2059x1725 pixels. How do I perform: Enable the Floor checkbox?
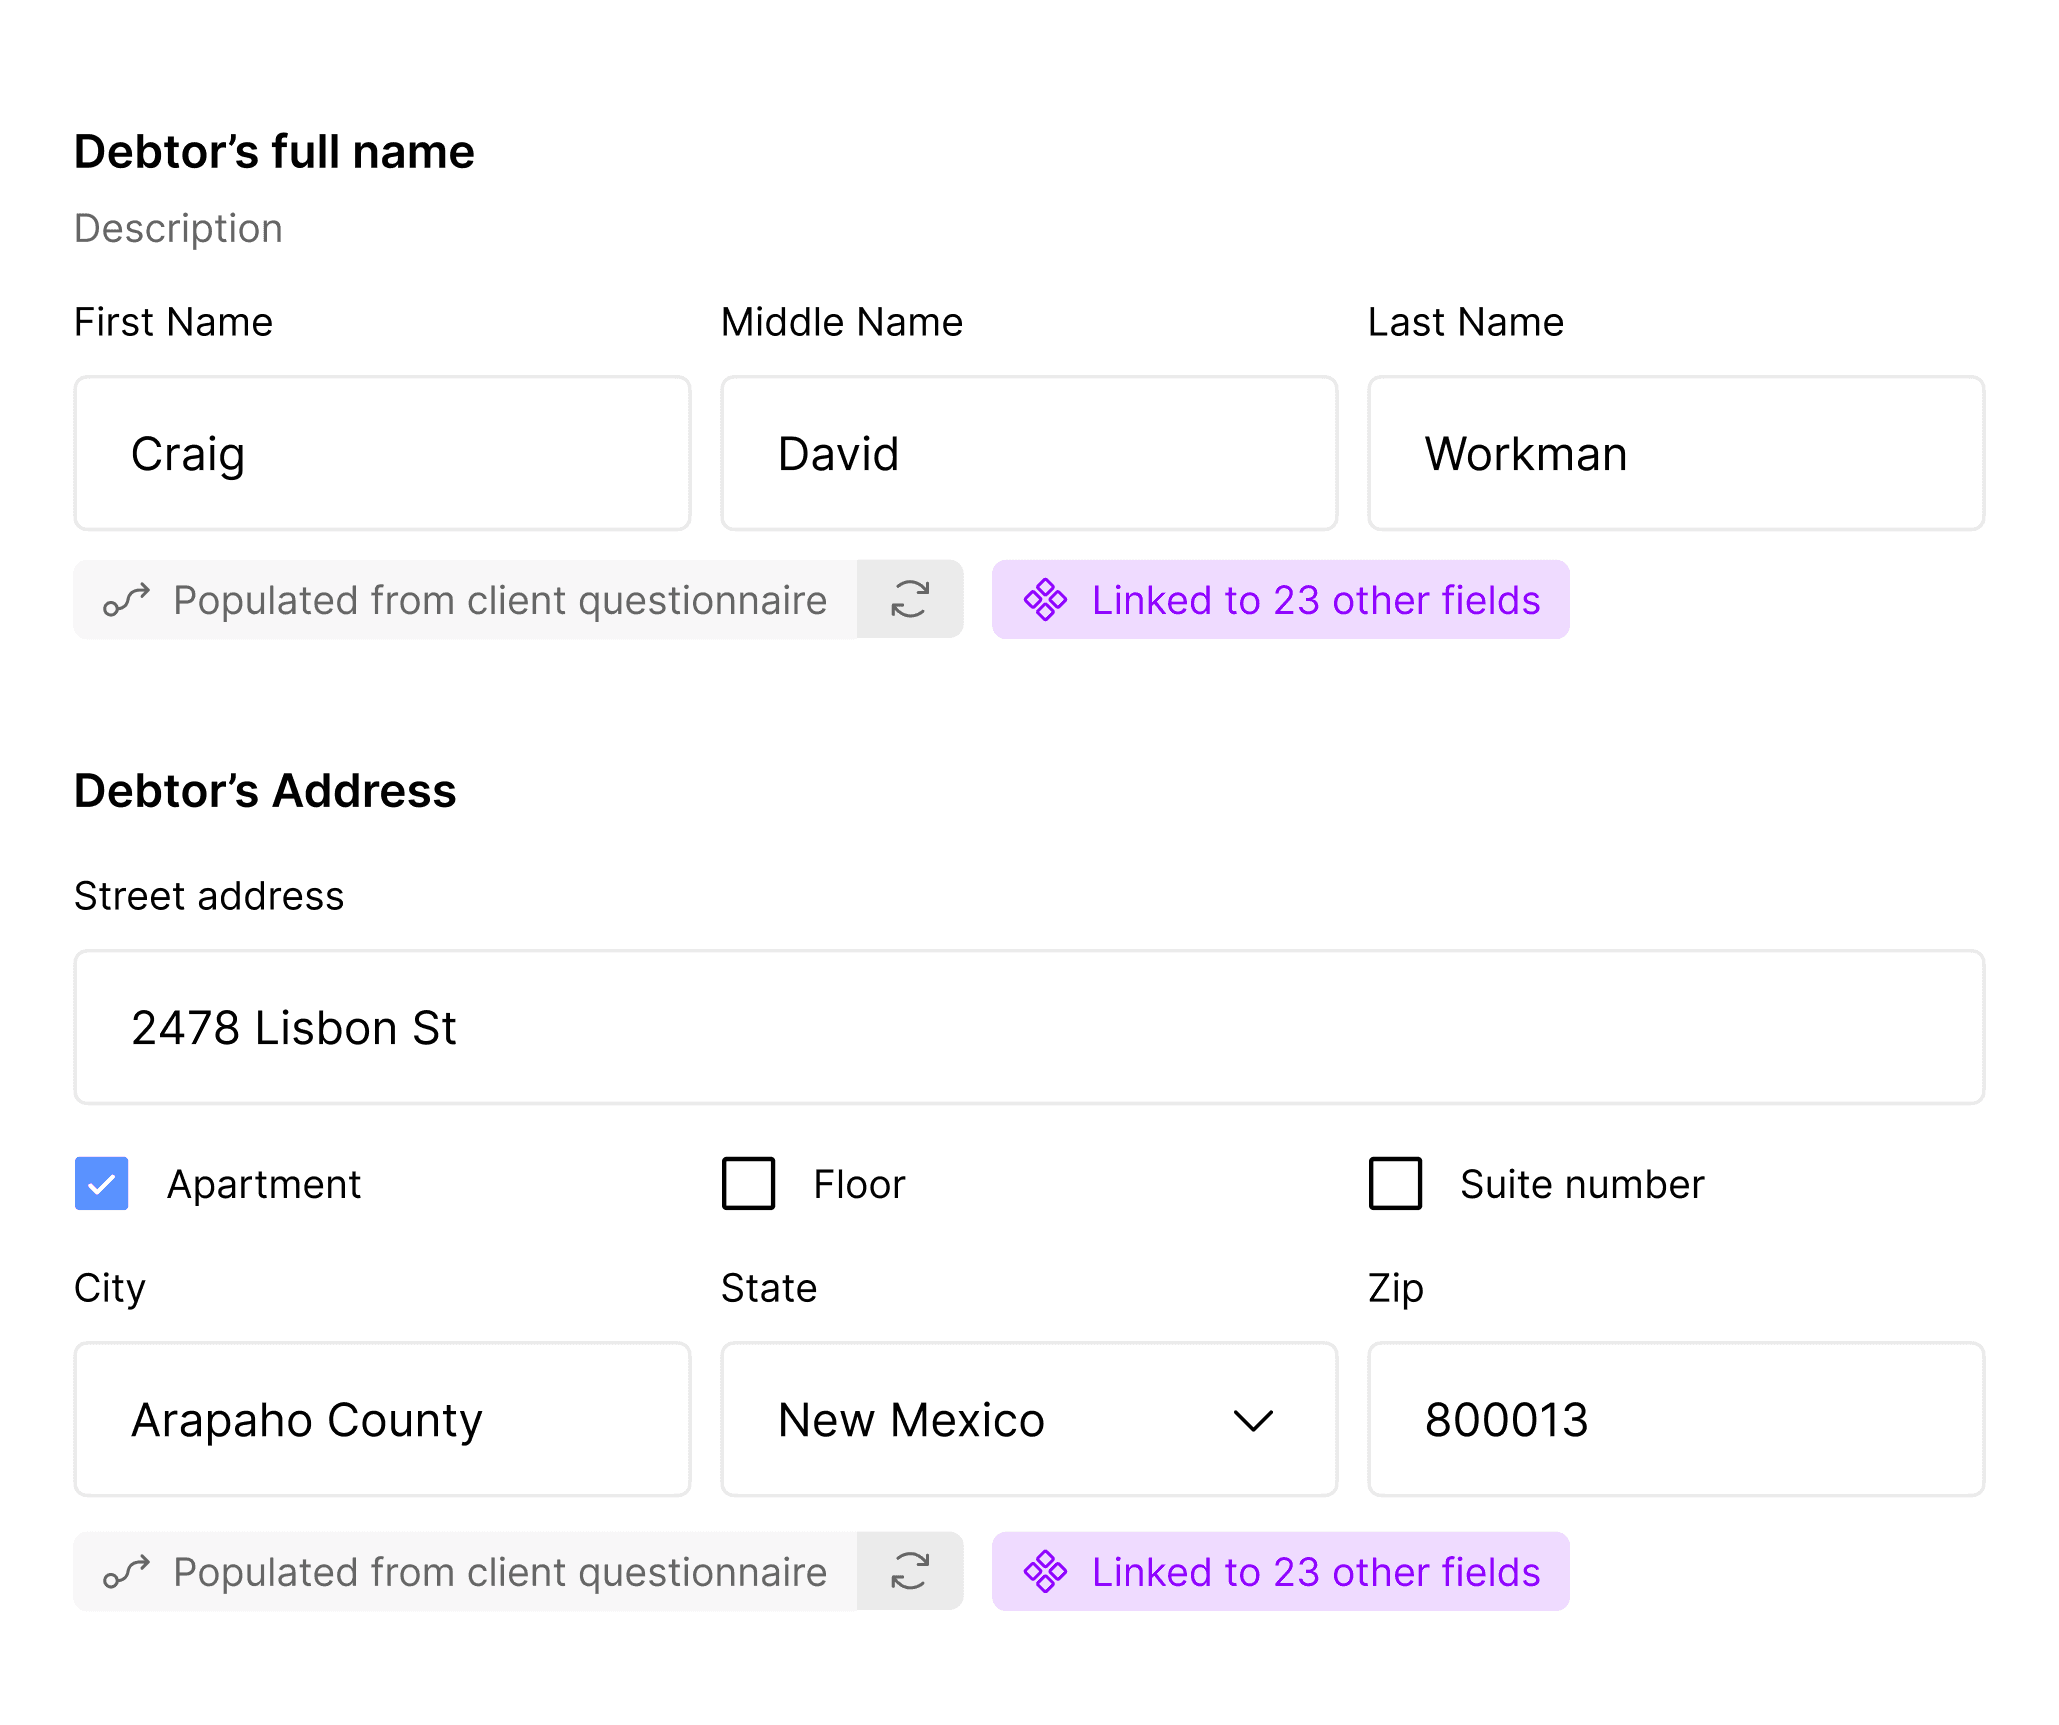748,1183
